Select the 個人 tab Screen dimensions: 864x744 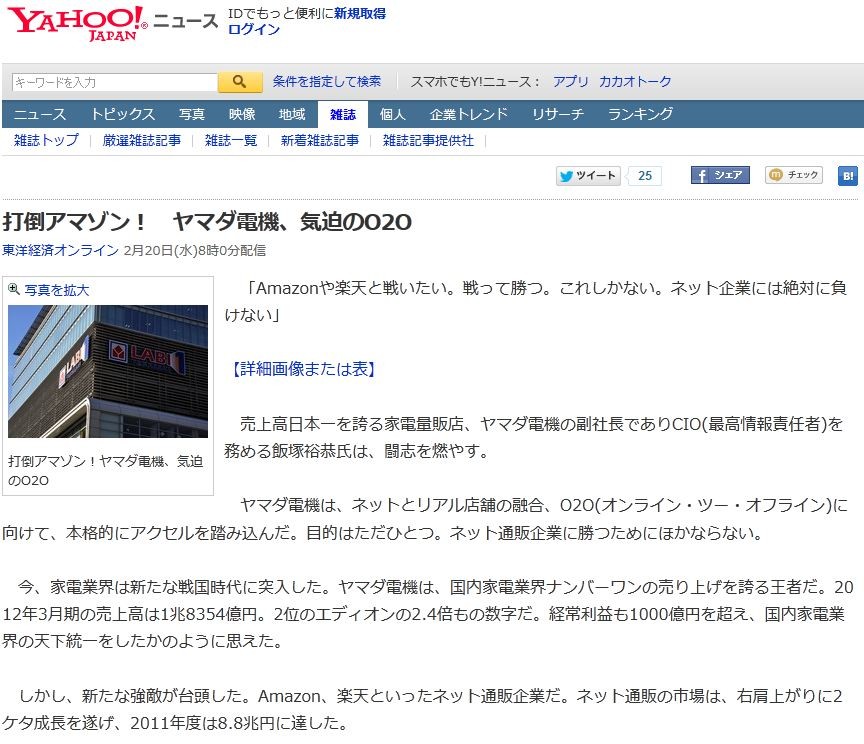point(393,114)
